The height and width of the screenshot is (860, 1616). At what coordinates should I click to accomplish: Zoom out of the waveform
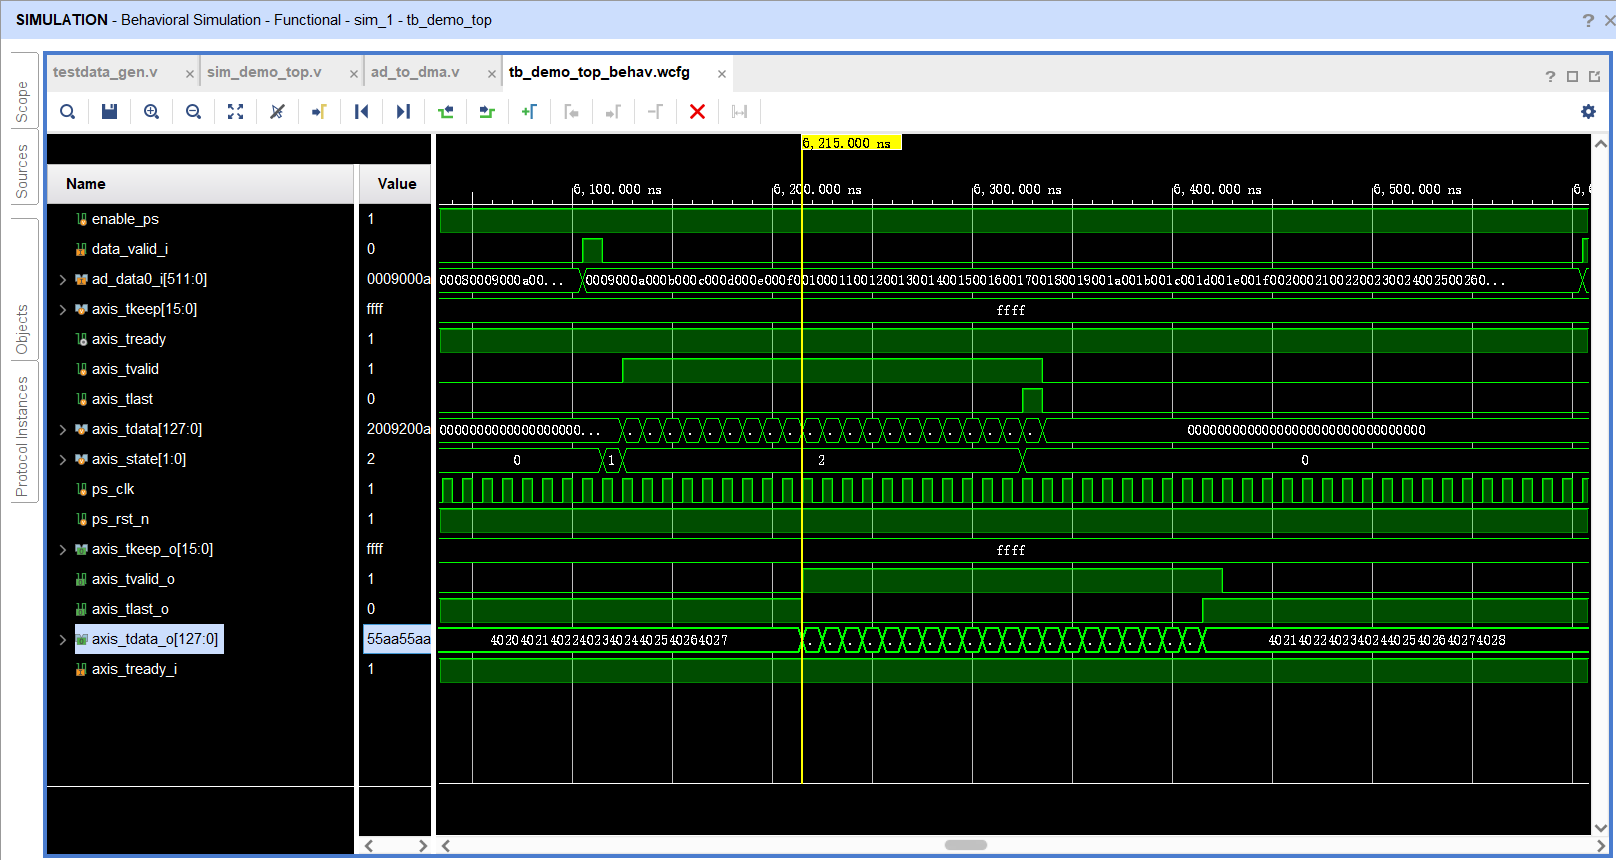point(193,112)
